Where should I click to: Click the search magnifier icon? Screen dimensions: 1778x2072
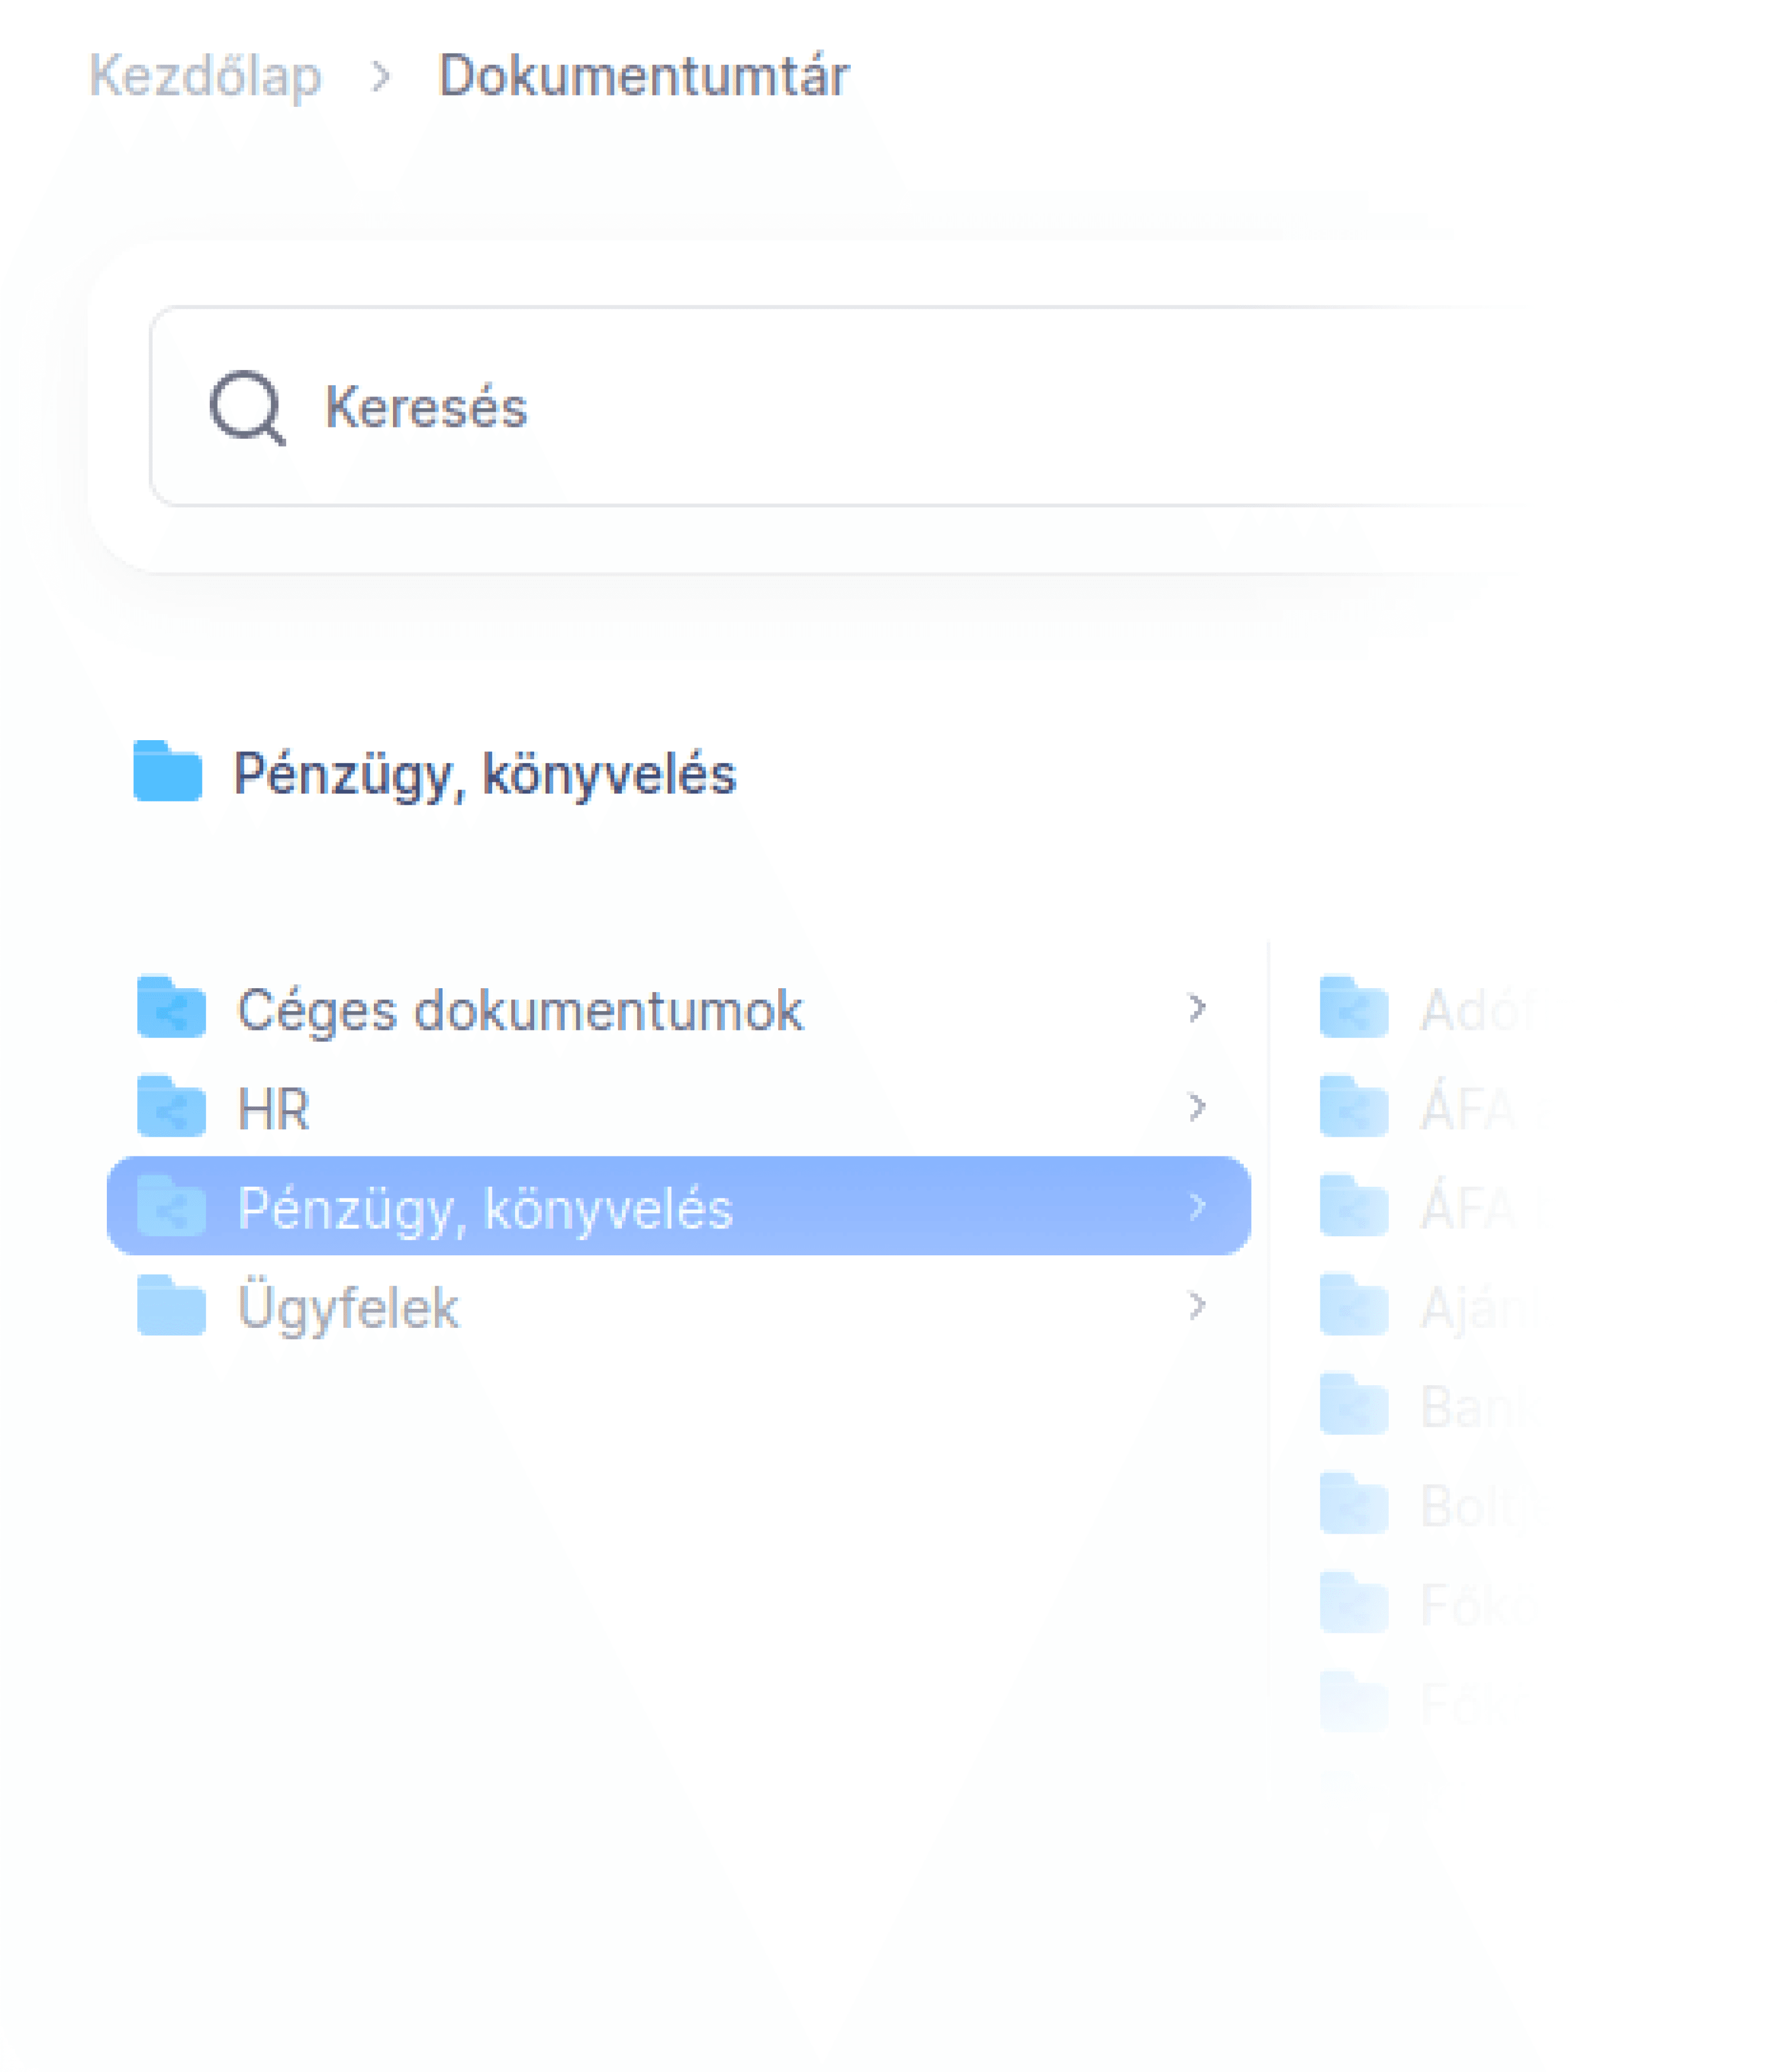(246, 406)
